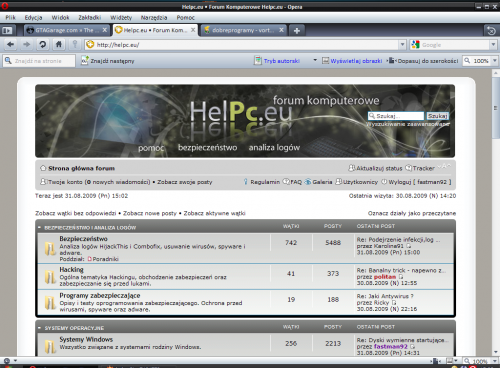
Task: Switch to the GTAGarage.com tab
Action: [66, 30]
